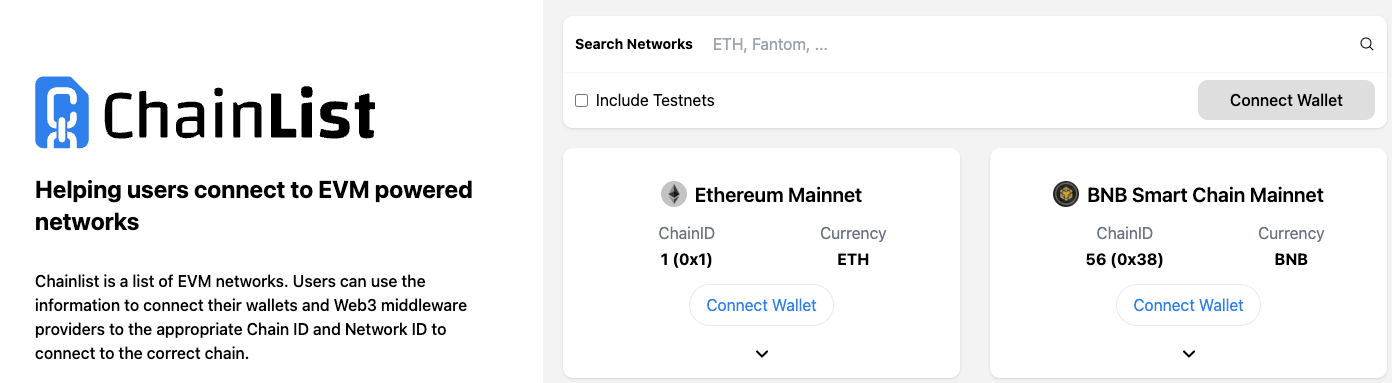
Task: Click the ChainList chain-link logo icon
Action: 62,113
